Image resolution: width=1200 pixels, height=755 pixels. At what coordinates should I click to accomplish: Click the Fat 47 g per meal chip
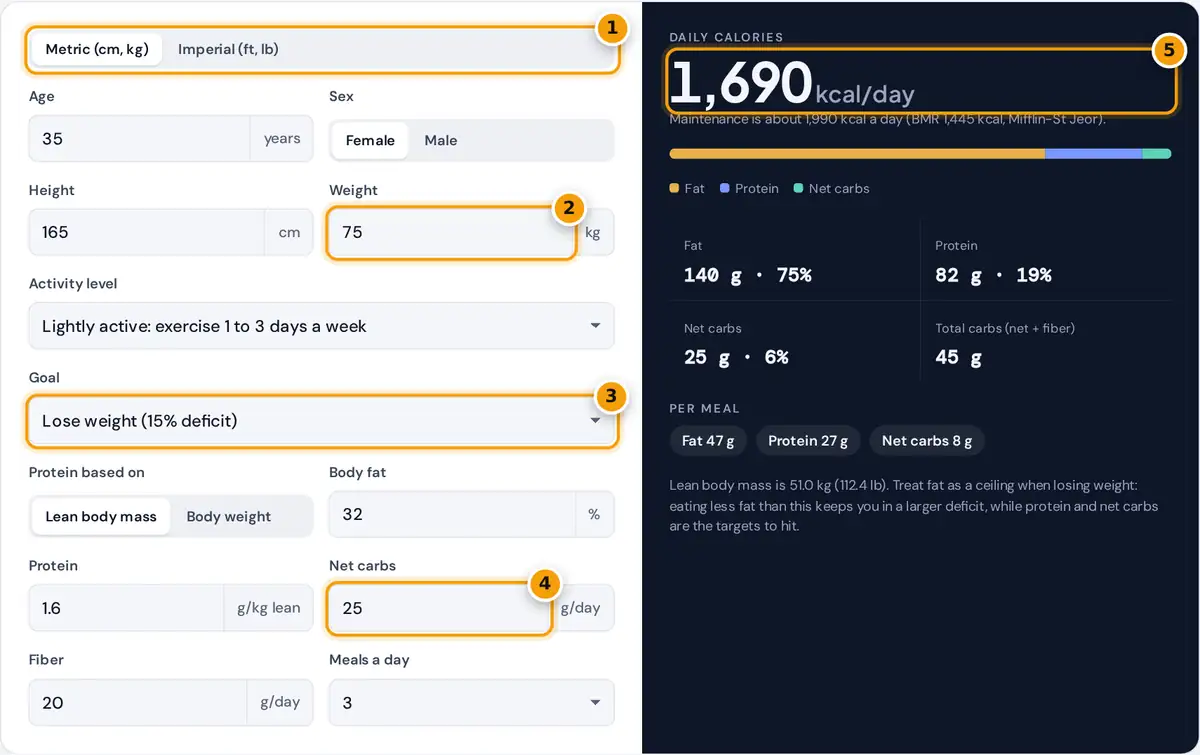[x=708, y=441]
